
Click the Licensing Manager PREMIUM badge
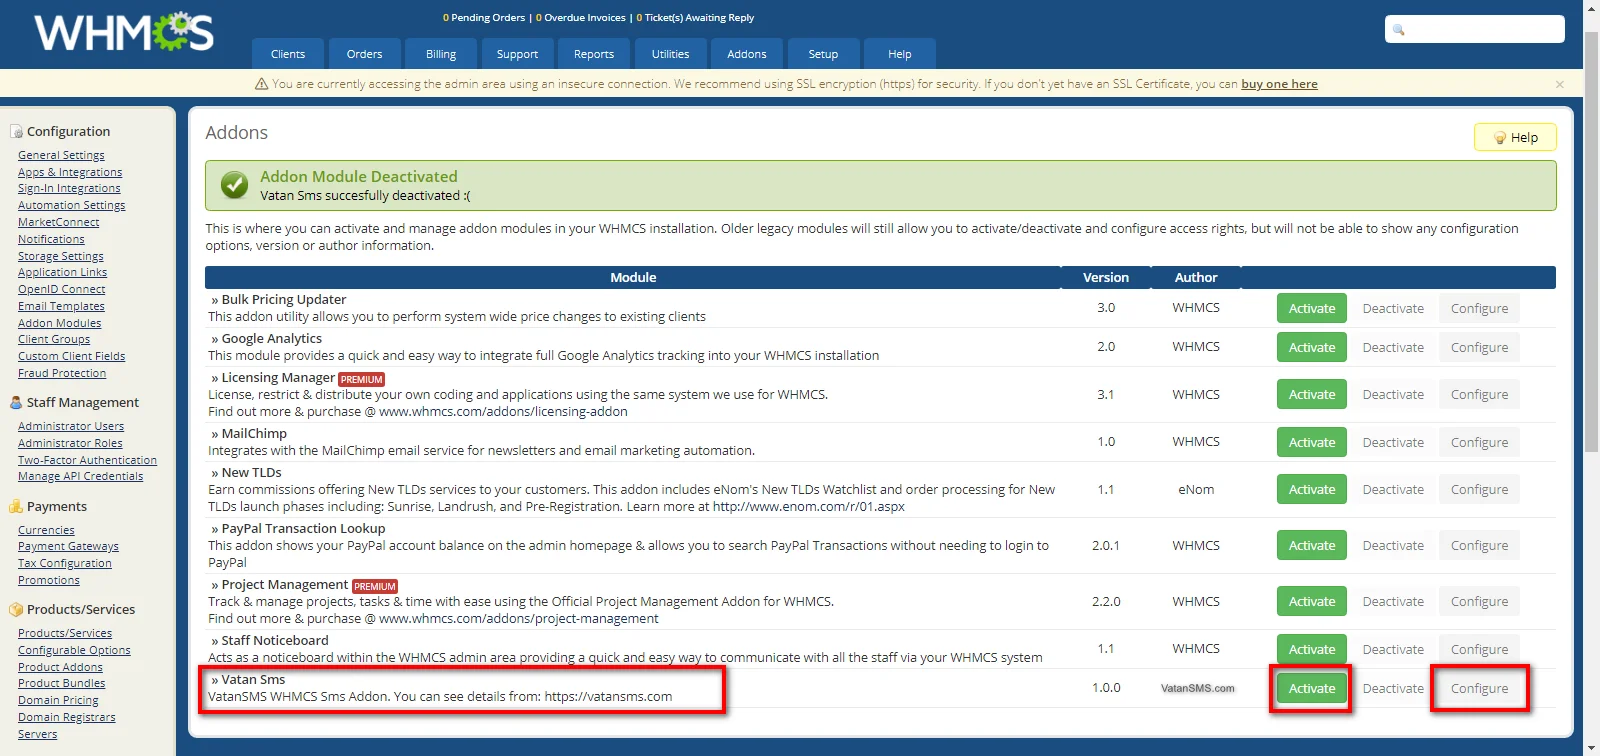coord(361,379)
